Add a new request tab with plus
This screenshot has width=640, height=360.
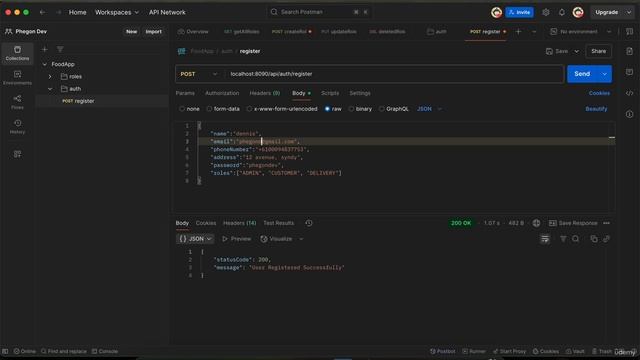pyautogui.click(x=518, y=31)
